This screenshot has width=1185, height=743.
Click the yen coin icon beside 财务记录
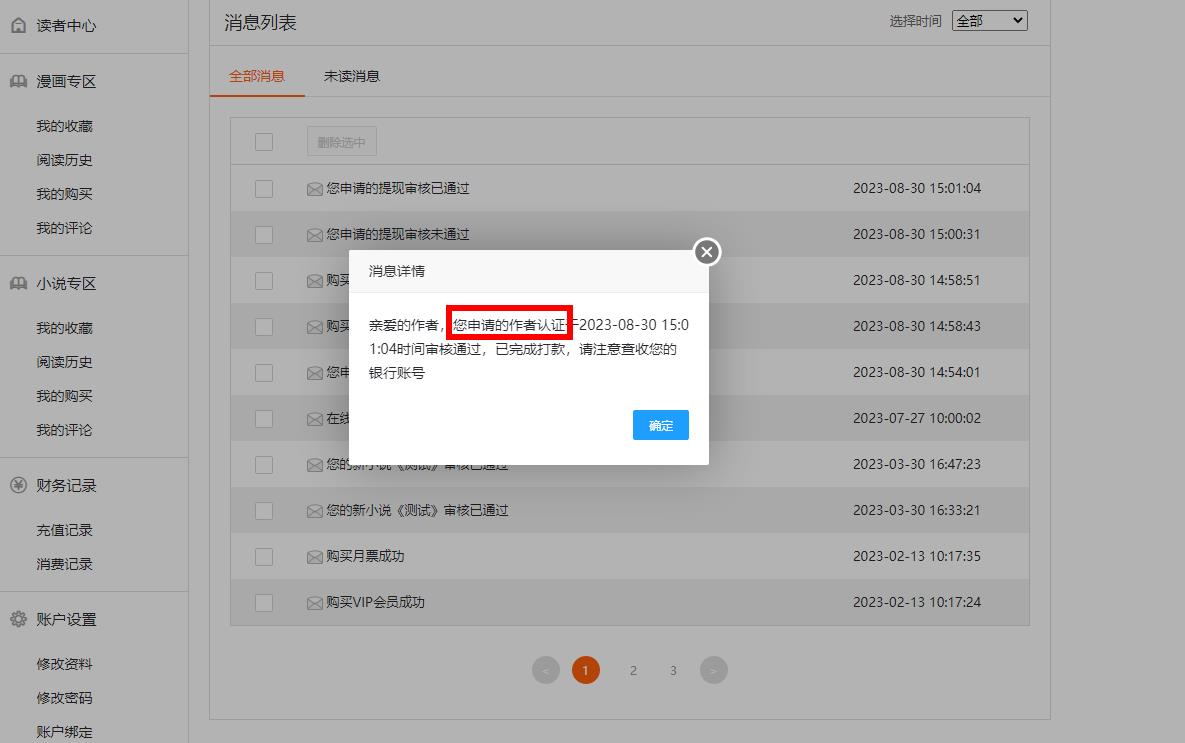coord(18,485)
